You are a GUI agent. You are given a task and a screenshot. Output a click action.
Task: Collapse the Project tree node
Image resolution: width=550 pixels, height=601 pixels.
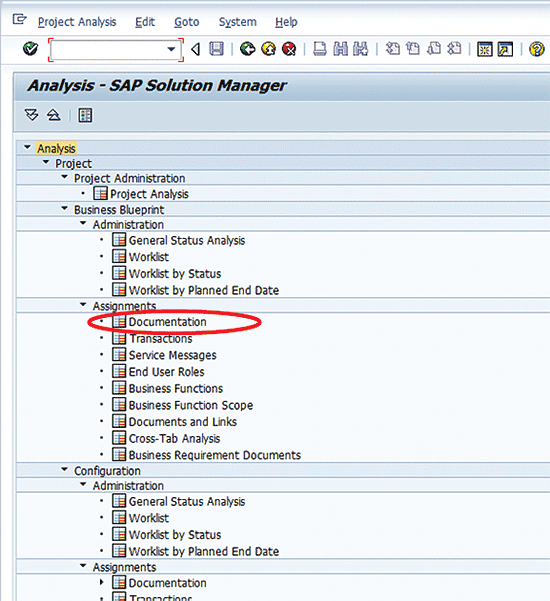(x=46, y=162)
